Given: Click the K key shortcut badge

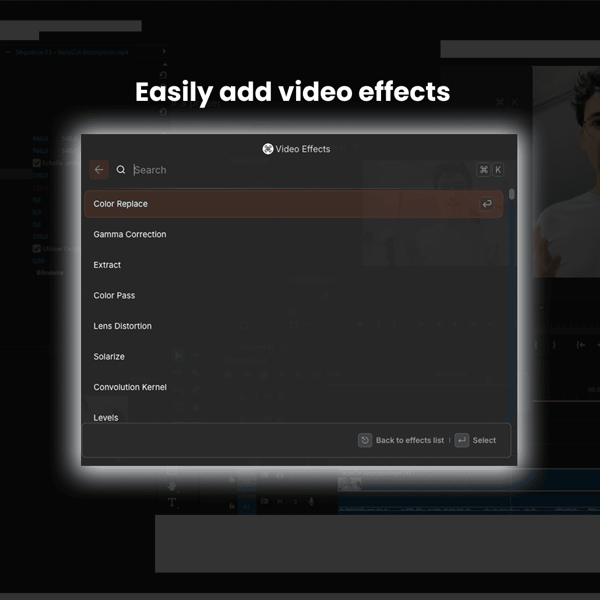Looking at the screenshot, I should click(498, 170).
